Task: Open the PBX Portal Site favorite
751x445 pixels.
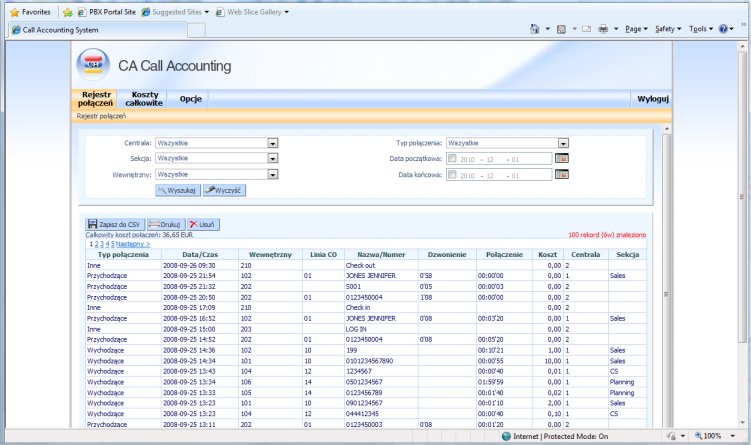Action: [107, 12]
